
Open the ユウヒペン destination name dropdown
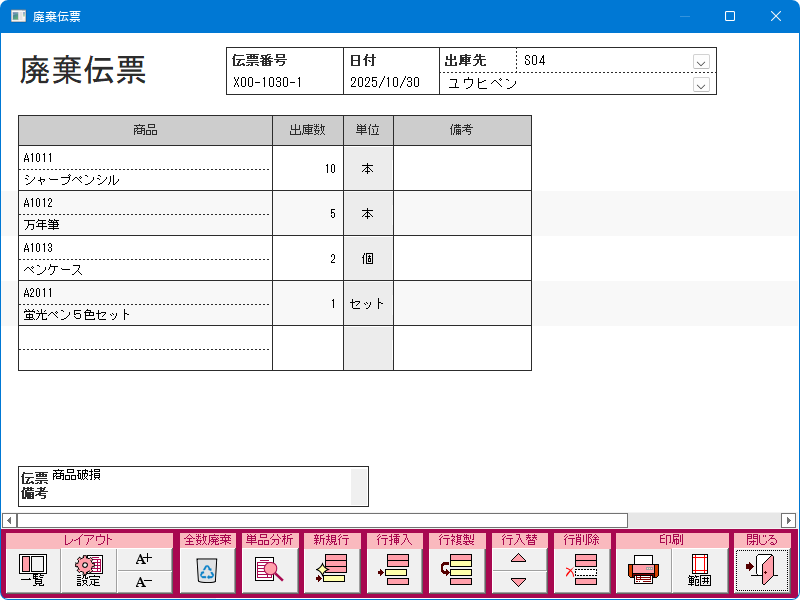coord(701,85)
